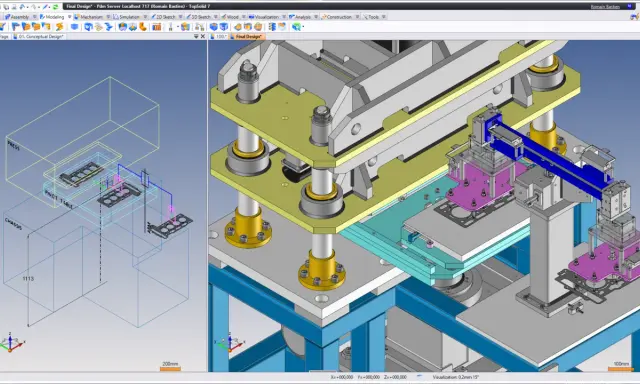This screenshot has width=640, height=384.
Task: Open dropdown arrow next to Assembly tab
Action: (x=35, y=17)
